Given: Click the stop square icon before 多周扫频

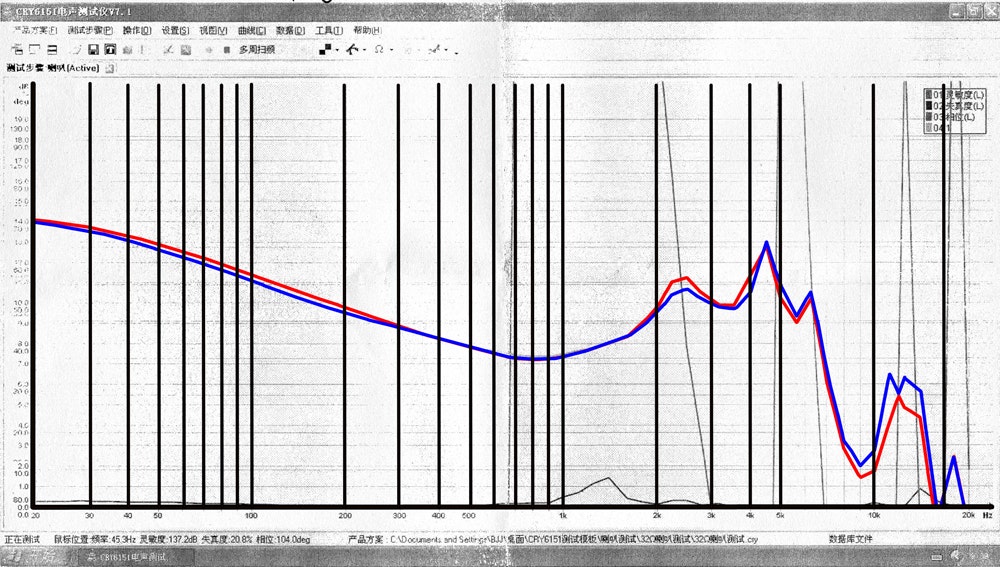Looking at the screenshot, I should point(227,49).
